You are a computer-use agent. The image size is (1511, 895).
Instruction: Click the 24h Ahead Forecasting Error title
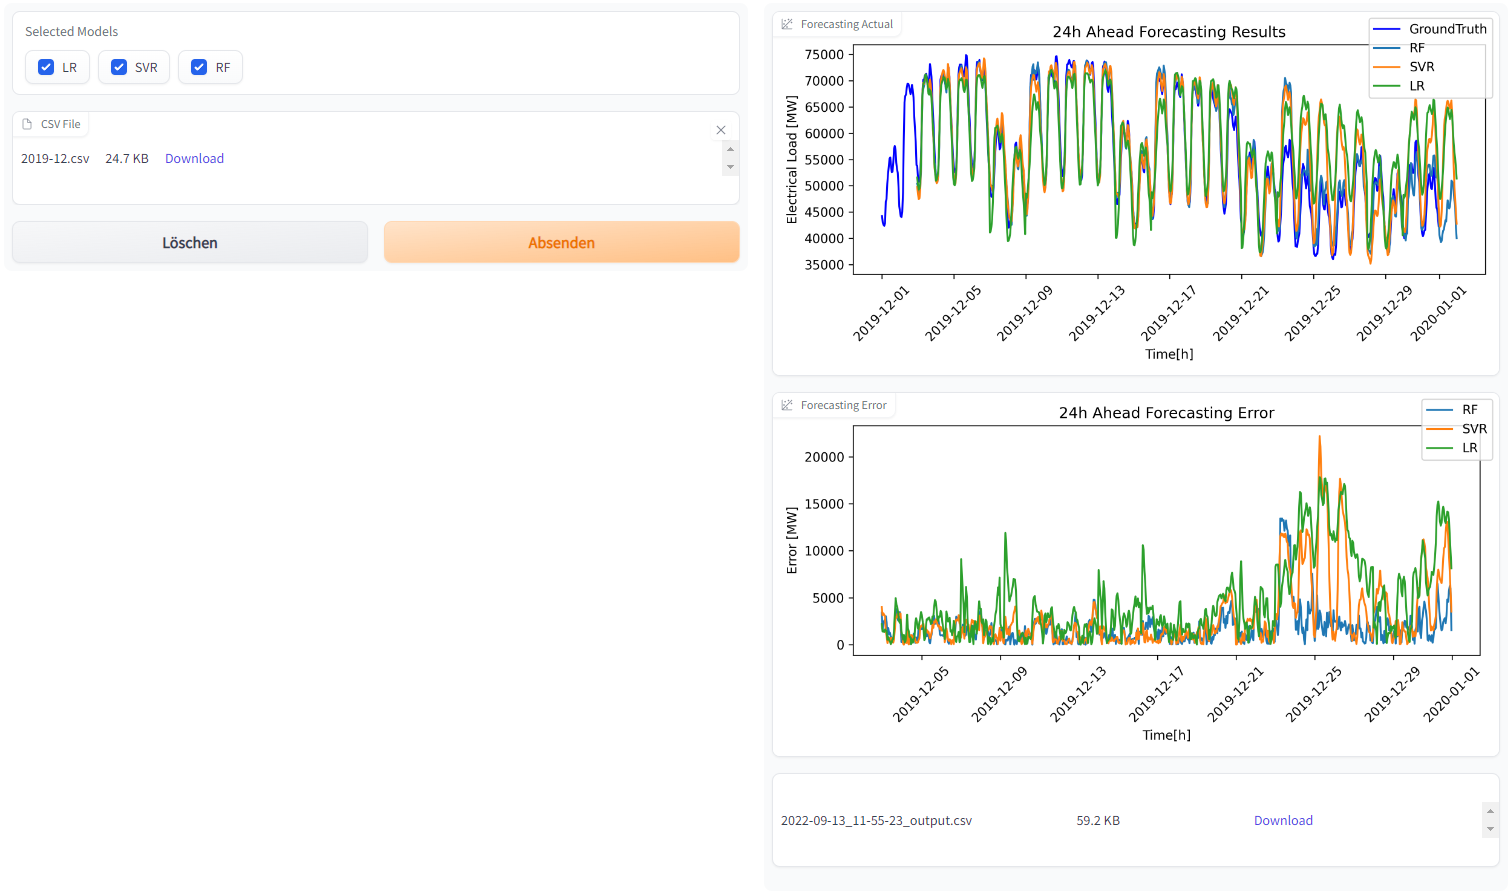coord(1167,413)
